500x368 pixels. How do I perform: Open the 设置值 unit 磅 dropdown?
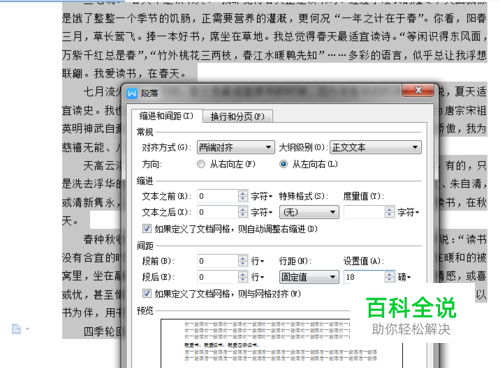click(404, 277)
